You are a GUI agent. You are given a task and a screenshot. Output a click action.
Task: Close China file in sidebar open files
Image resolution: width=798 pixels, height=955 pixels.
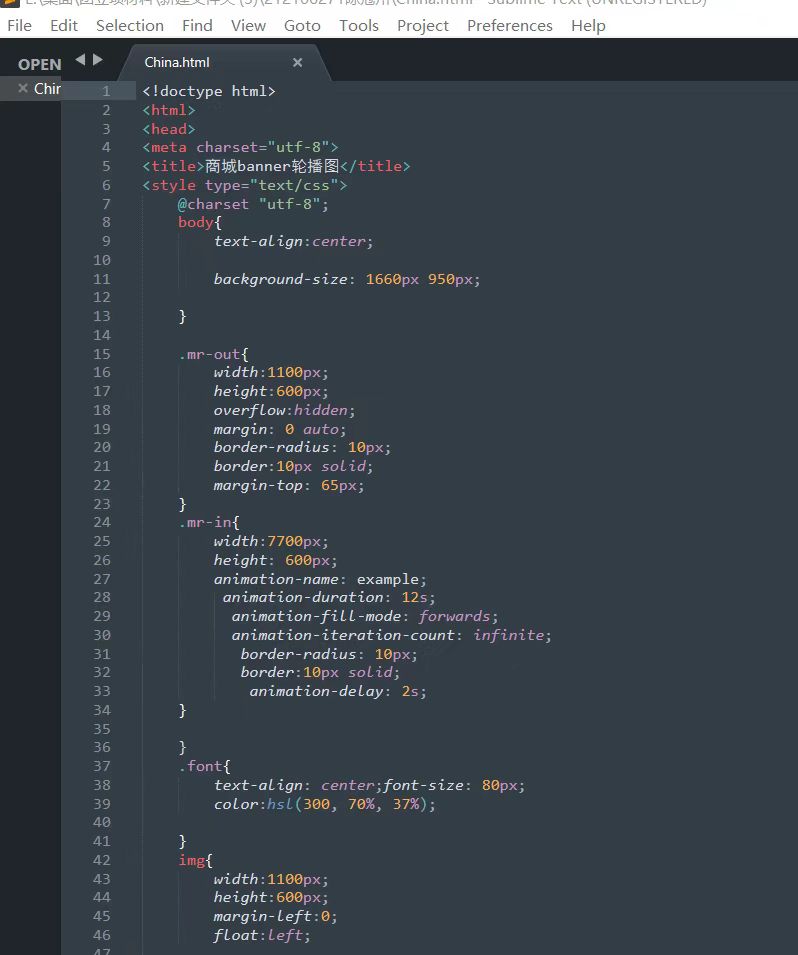pos(23,88)
